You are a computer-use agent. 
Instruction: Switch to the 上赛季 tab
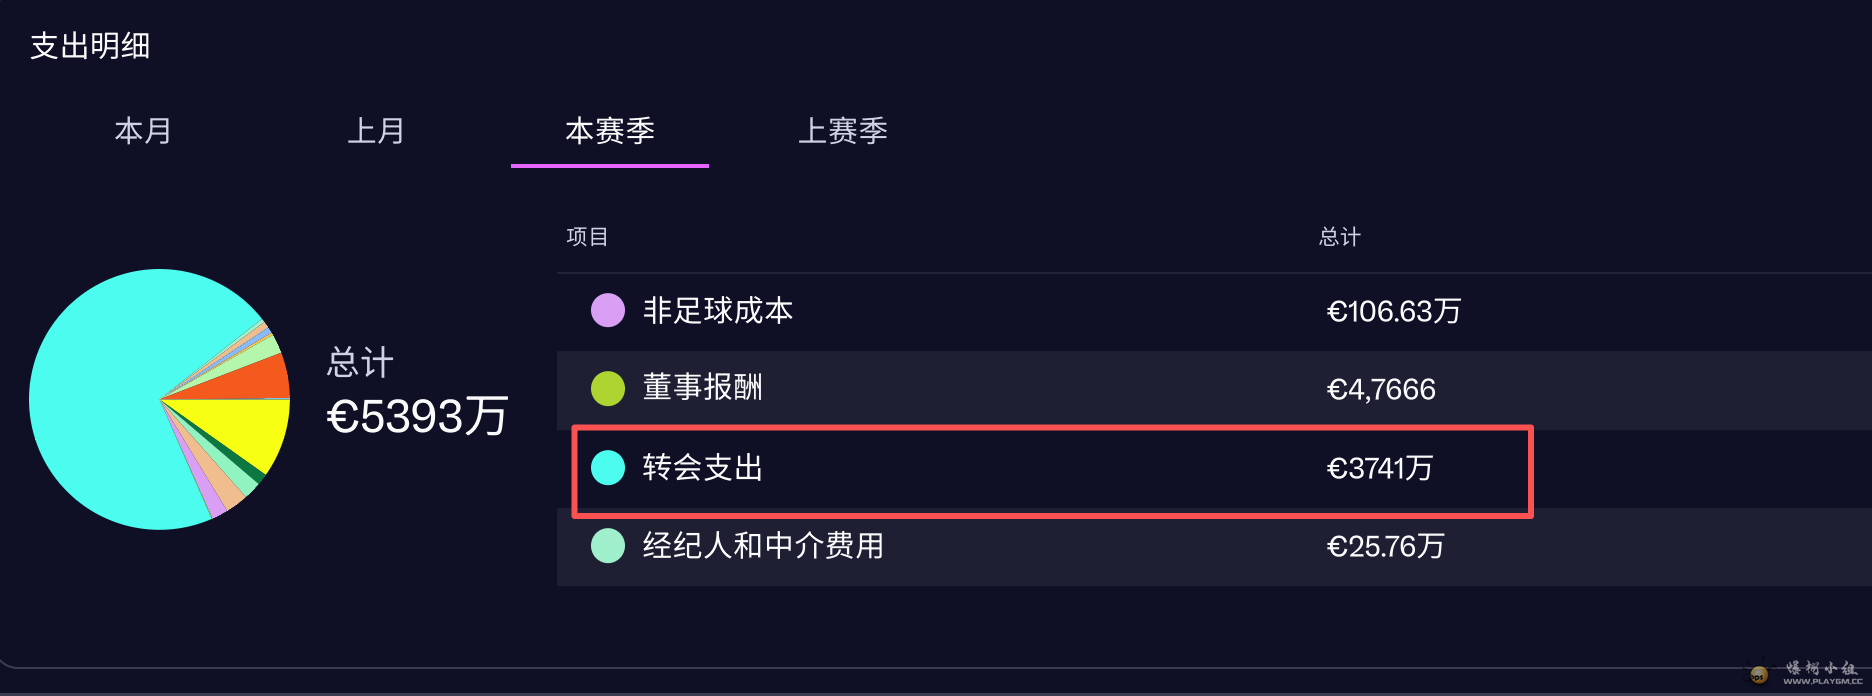843,131
